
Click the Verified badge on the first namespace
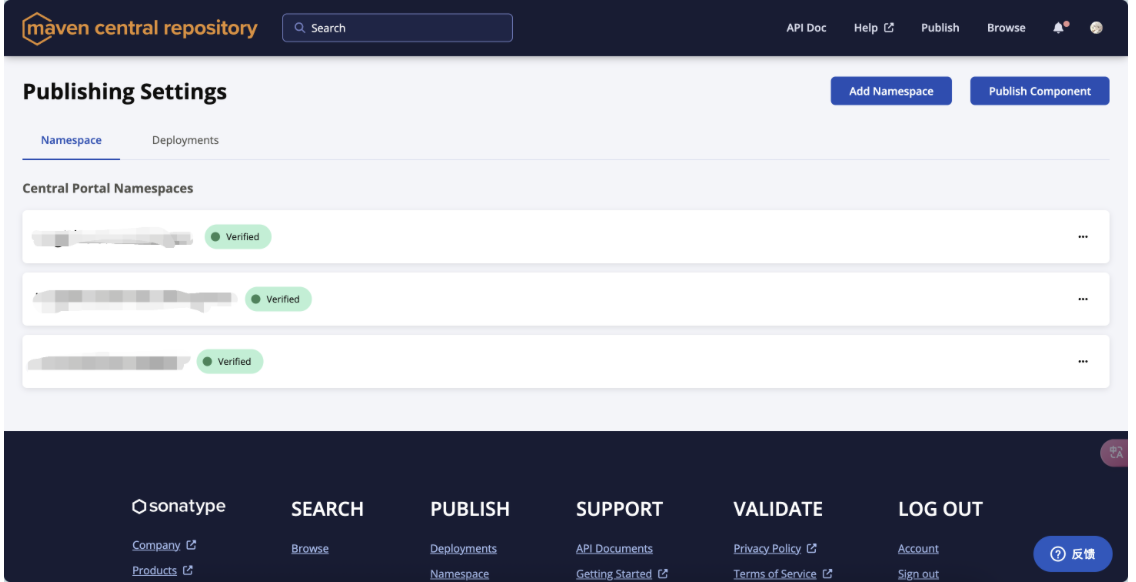point(238,237)
